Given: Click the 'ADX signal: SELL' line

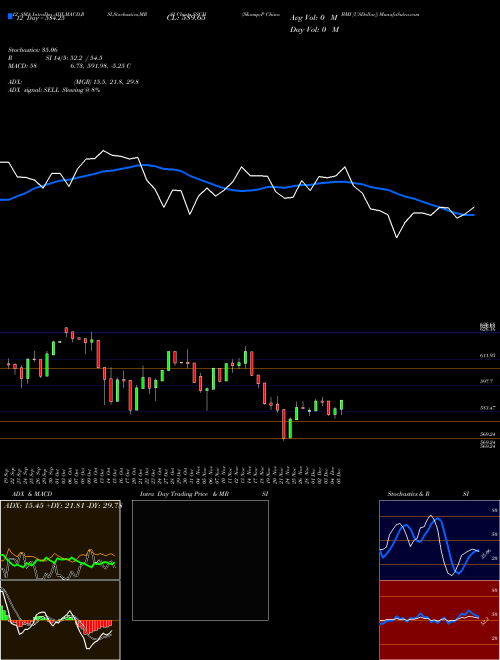Looking at the screenshot, I should tap(54, 90).
